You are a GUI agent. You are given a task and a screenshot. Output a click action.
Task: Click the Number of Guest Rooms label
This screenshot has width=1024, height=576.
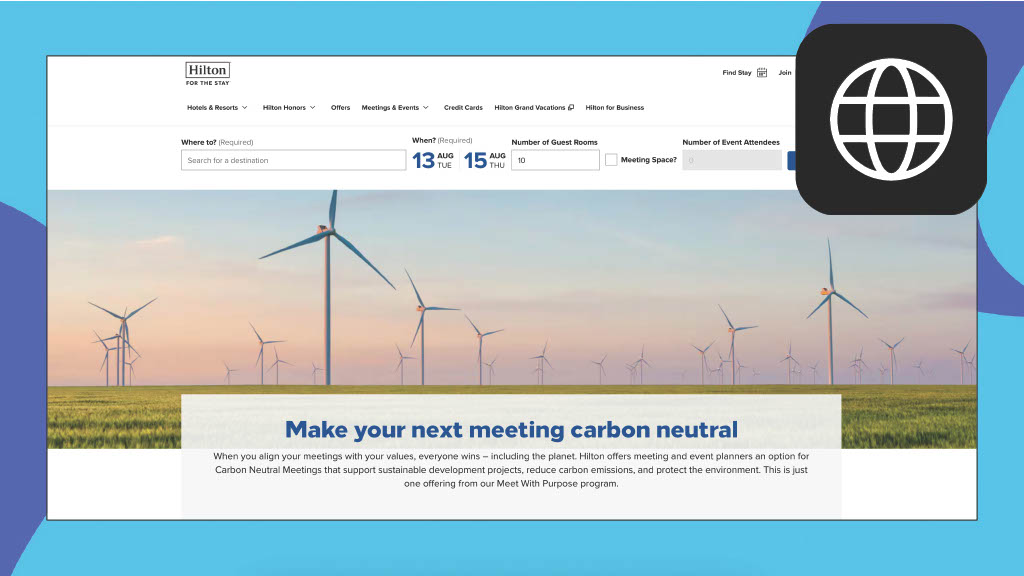coord(554,142)
